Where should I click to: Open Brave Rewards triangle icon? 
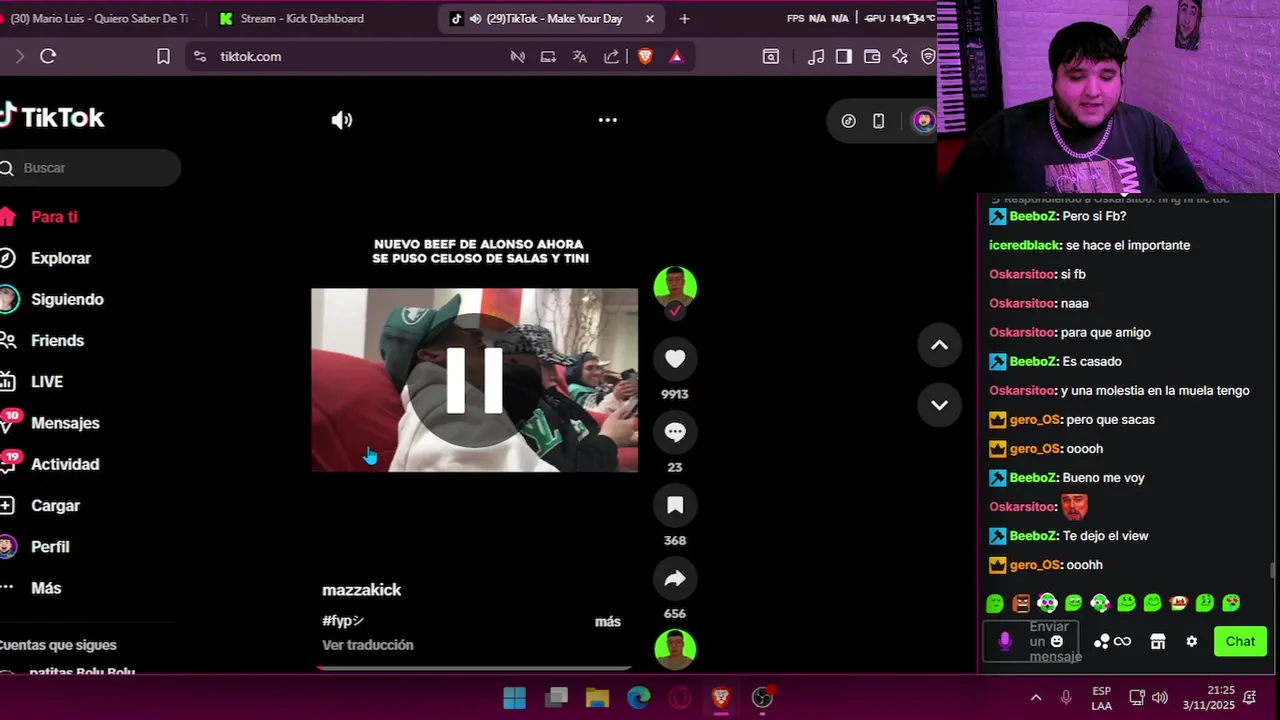(x=676, y=57)
